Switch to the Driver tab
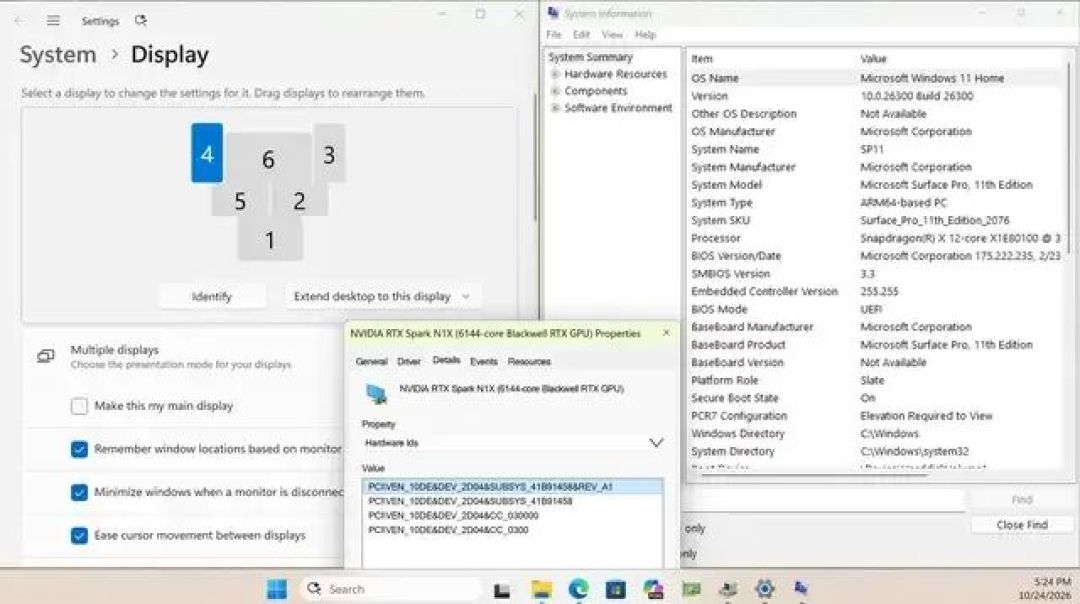1080x604 pixels. coord(408,362)
